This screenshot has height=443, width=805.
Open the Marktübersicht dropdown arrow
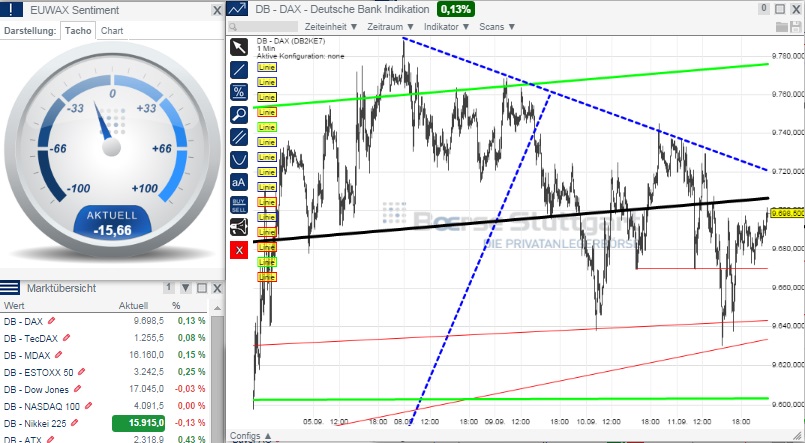tap(186, 288)
